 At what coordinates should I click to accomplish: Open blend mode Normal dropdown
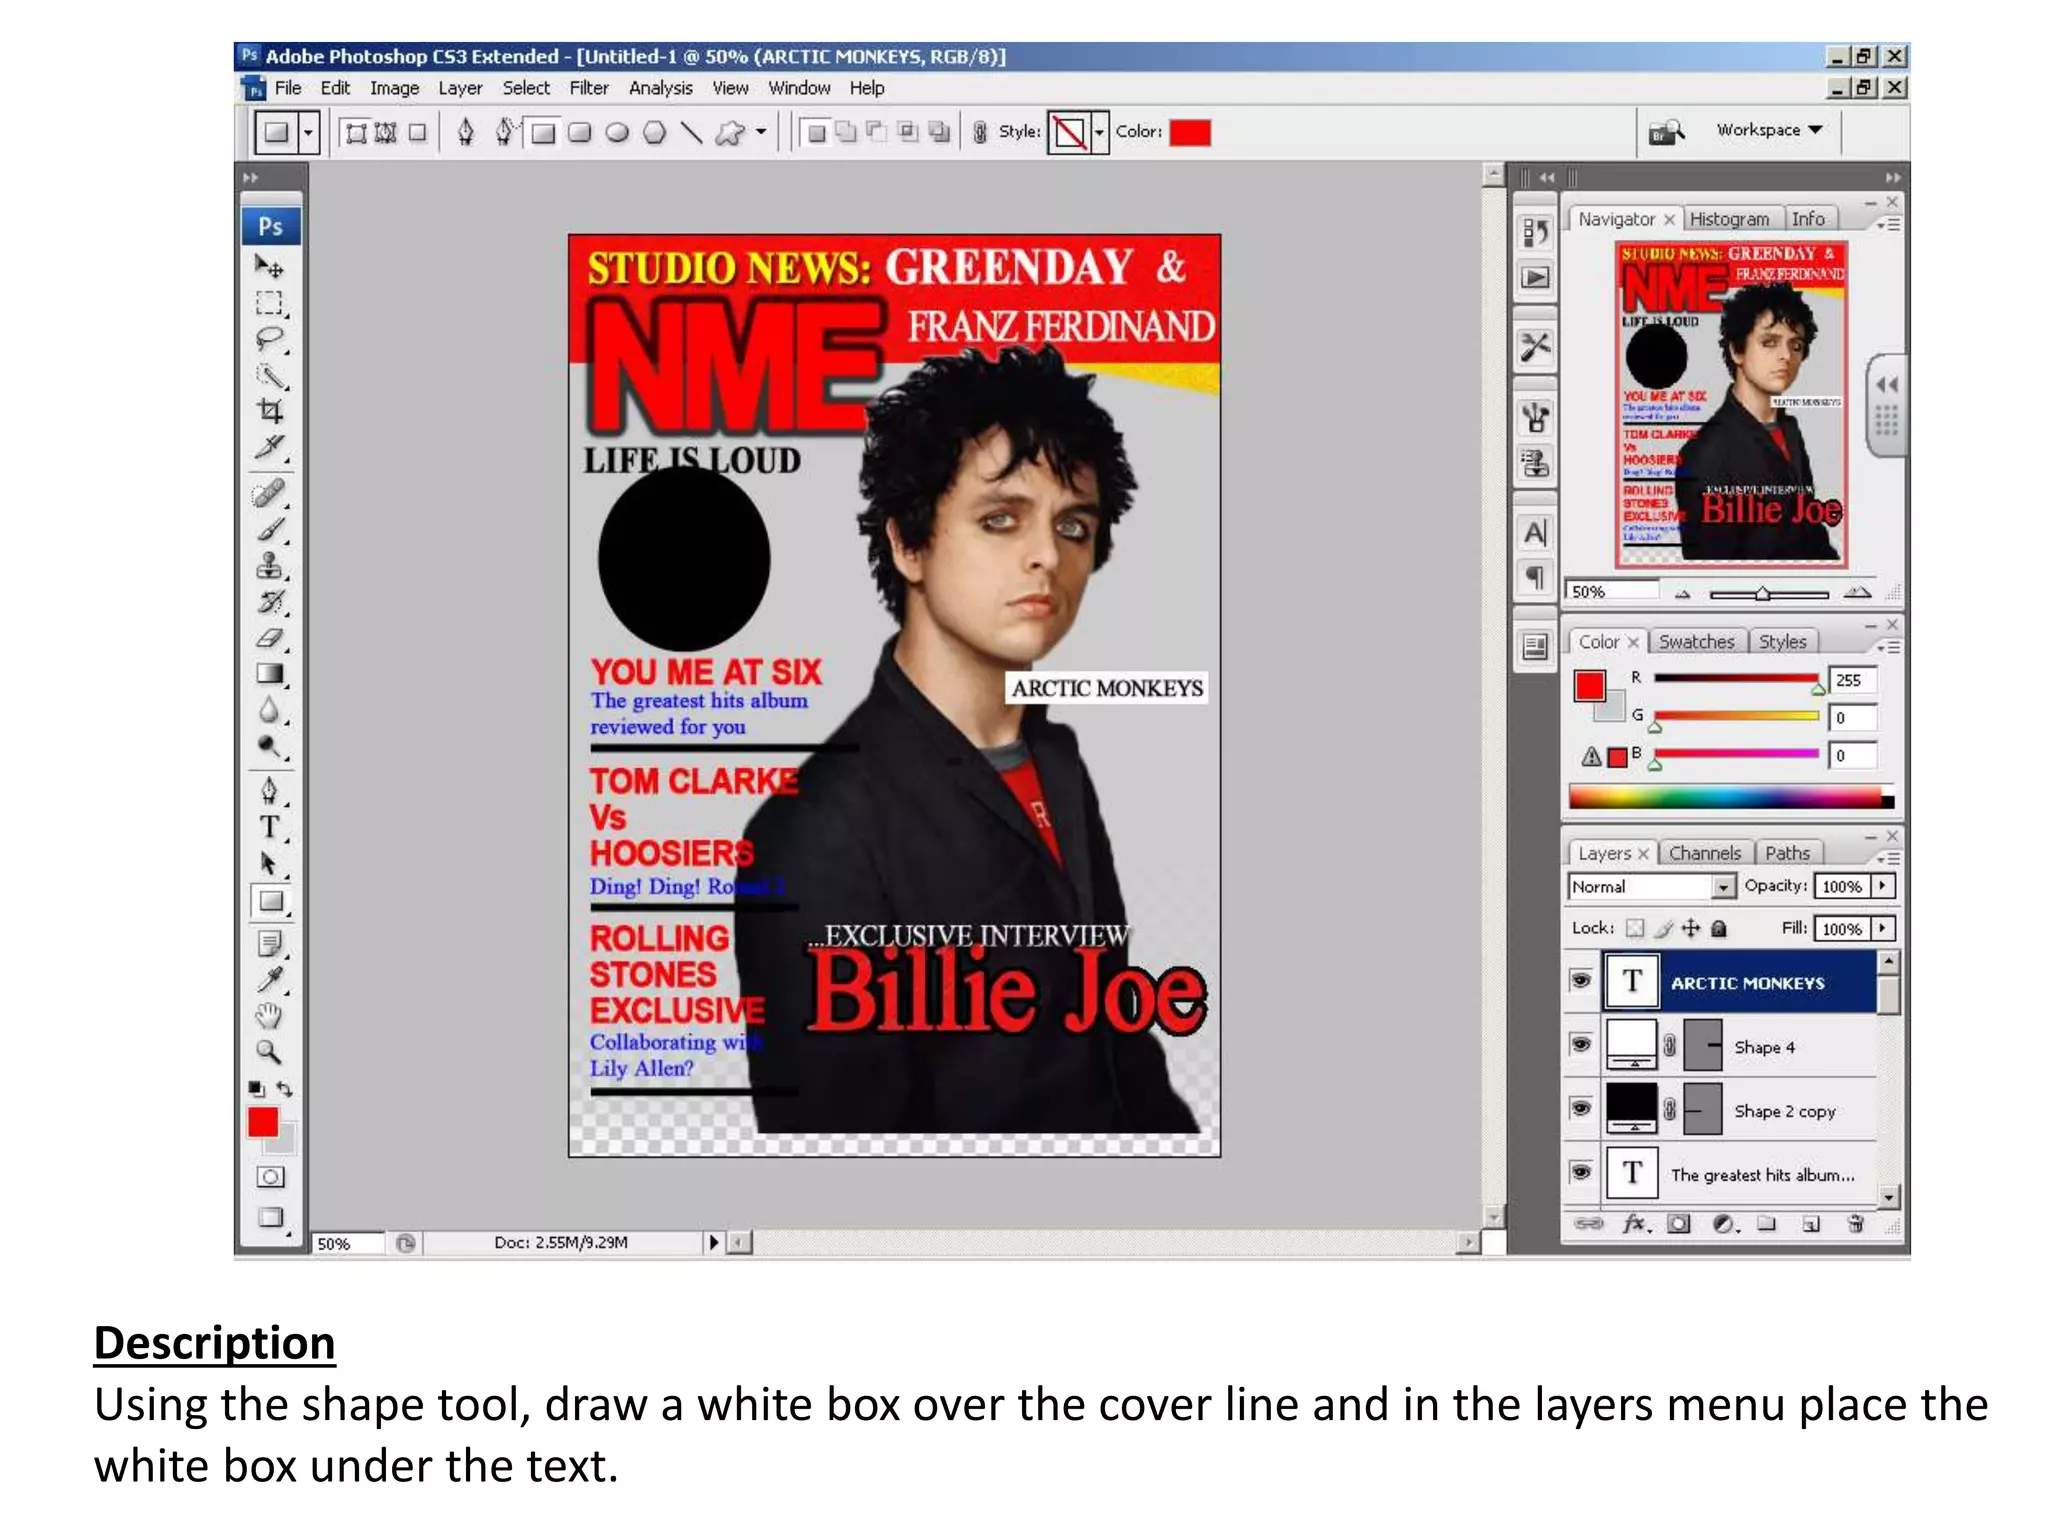click(x=1651, y=886)
